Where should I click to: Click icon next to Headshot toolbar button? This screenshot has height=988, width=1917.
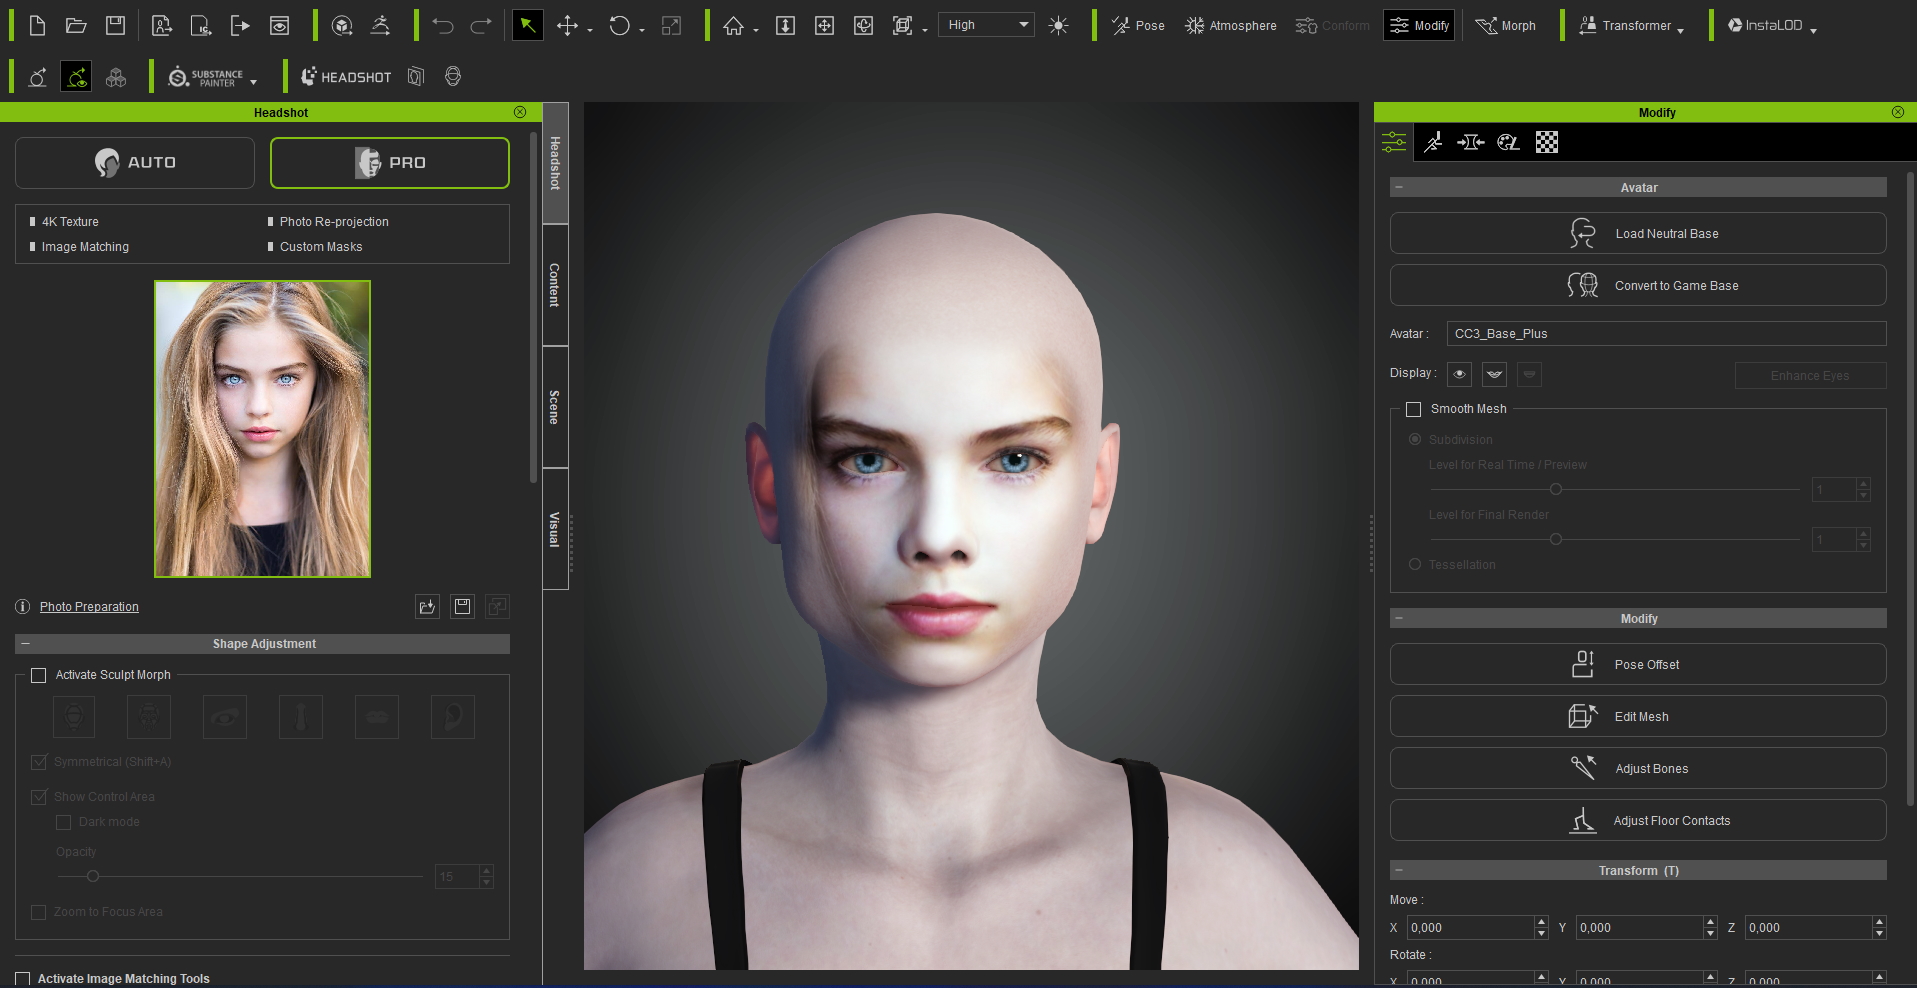416,77
